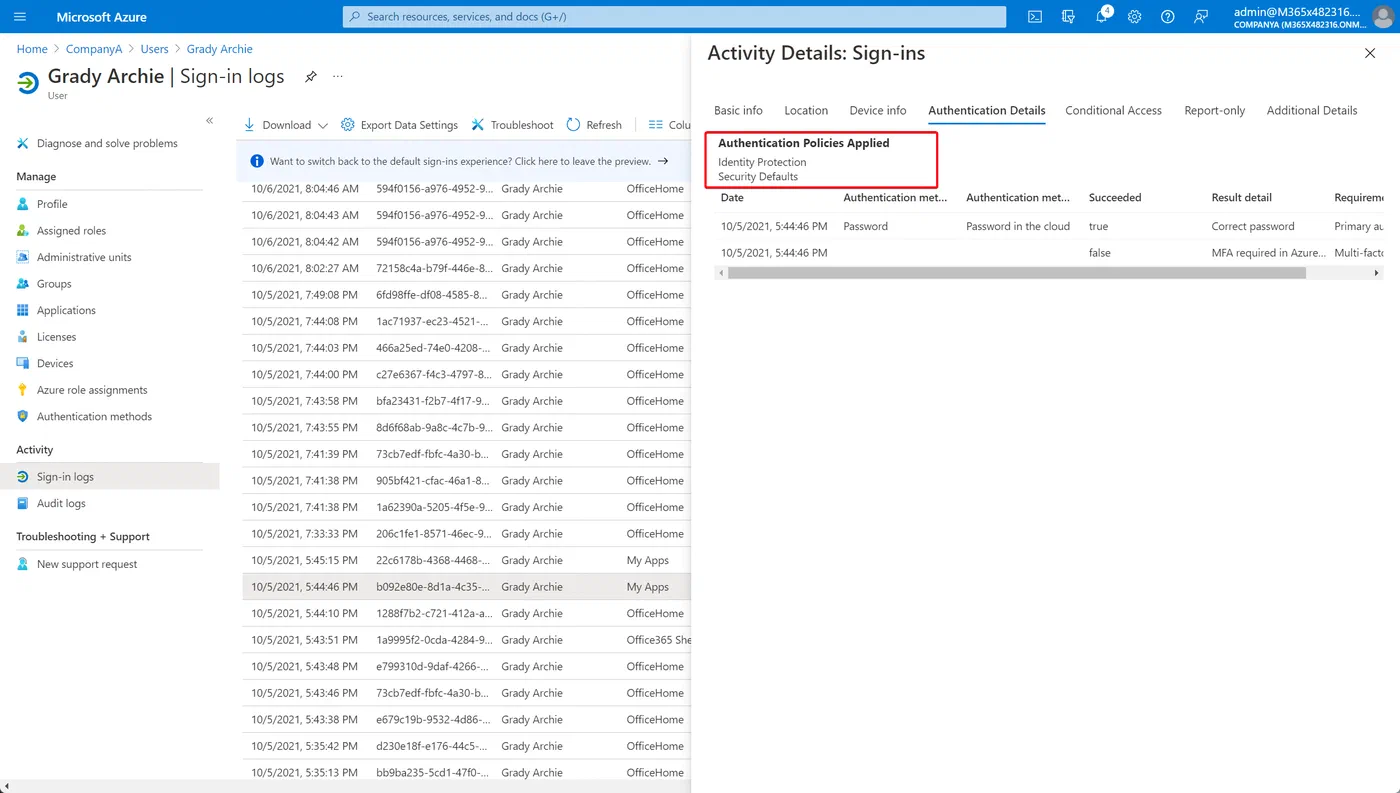Click the details scrollbar right arrow
1400x793 pixels.
point(1376,273)
